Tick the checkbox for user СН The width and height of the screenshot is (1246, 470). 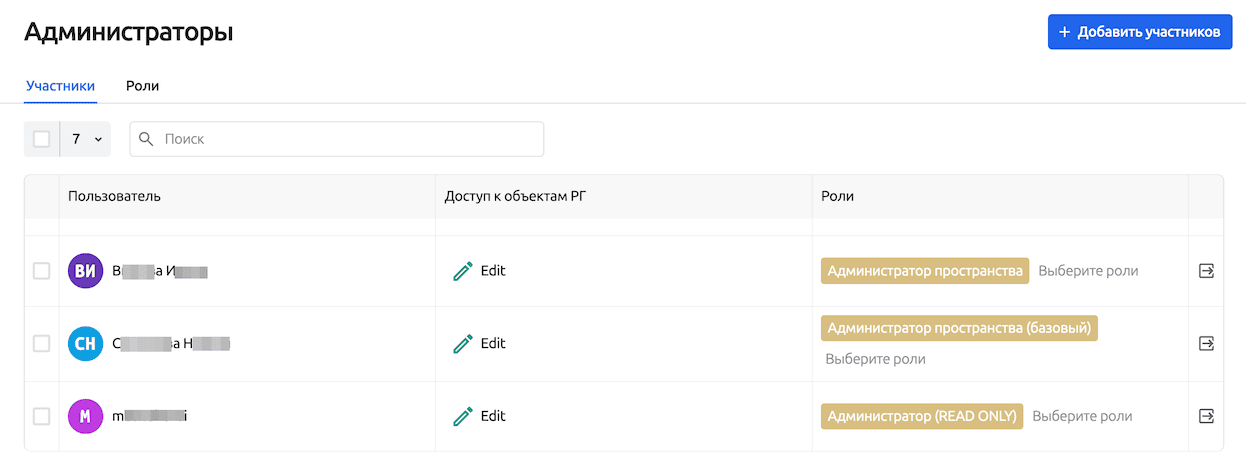pyautogui.click(x=42, y=344)
